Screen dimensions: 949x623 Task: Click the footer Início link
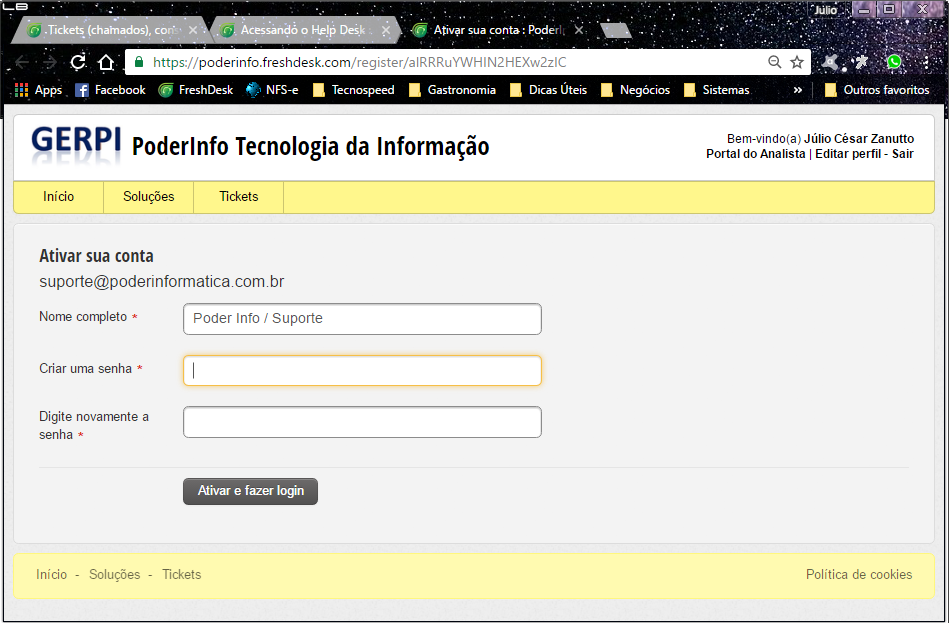[x=51, y=575]
